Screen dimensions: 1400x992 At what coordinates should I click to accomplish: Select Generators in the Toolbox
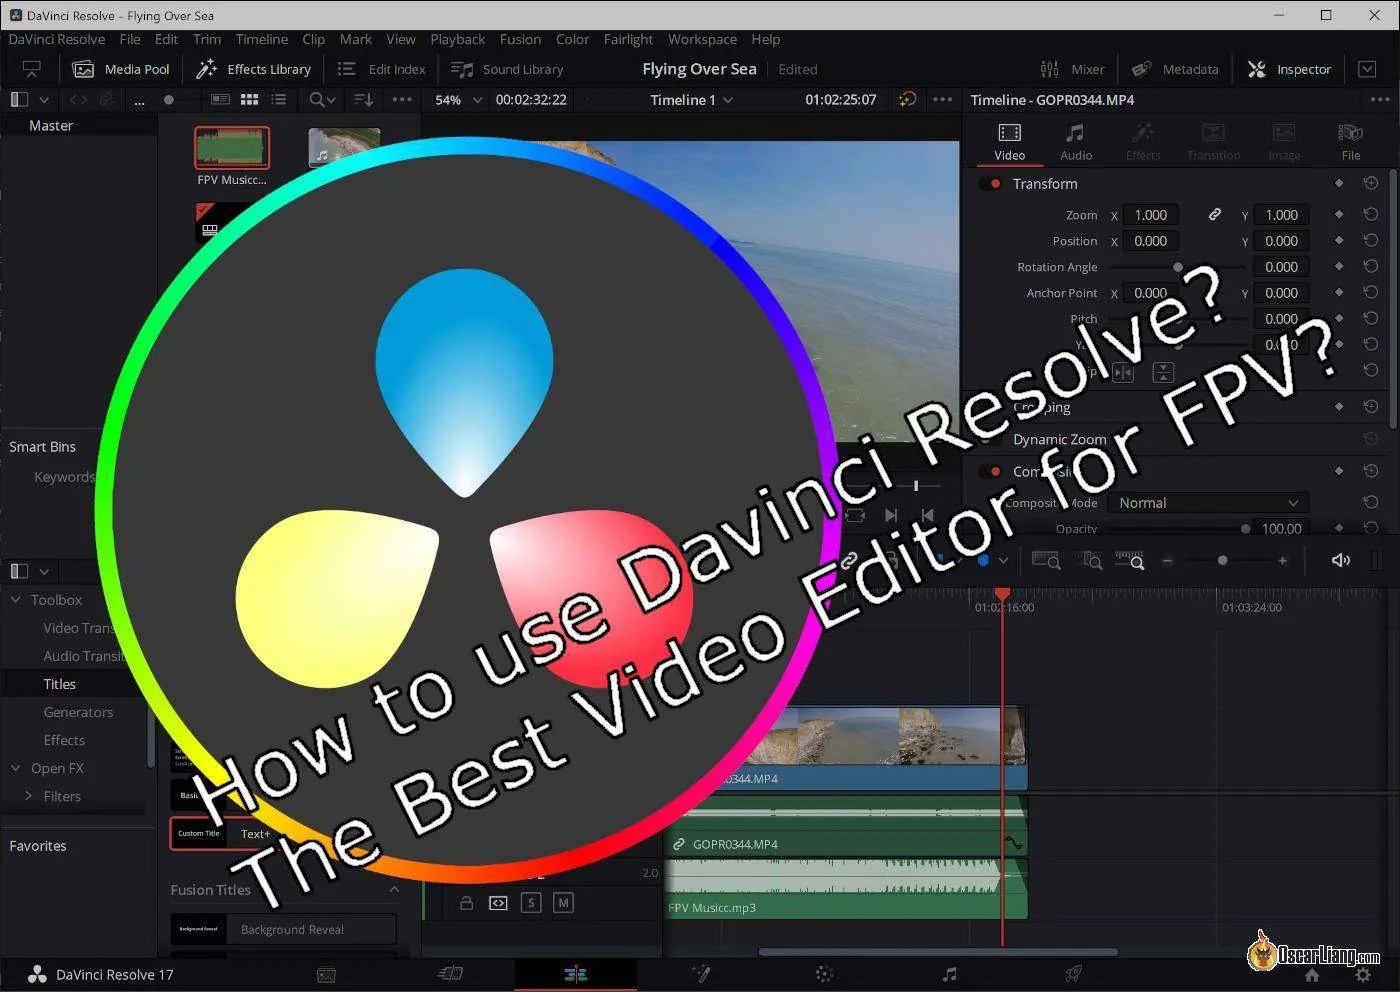78,712
